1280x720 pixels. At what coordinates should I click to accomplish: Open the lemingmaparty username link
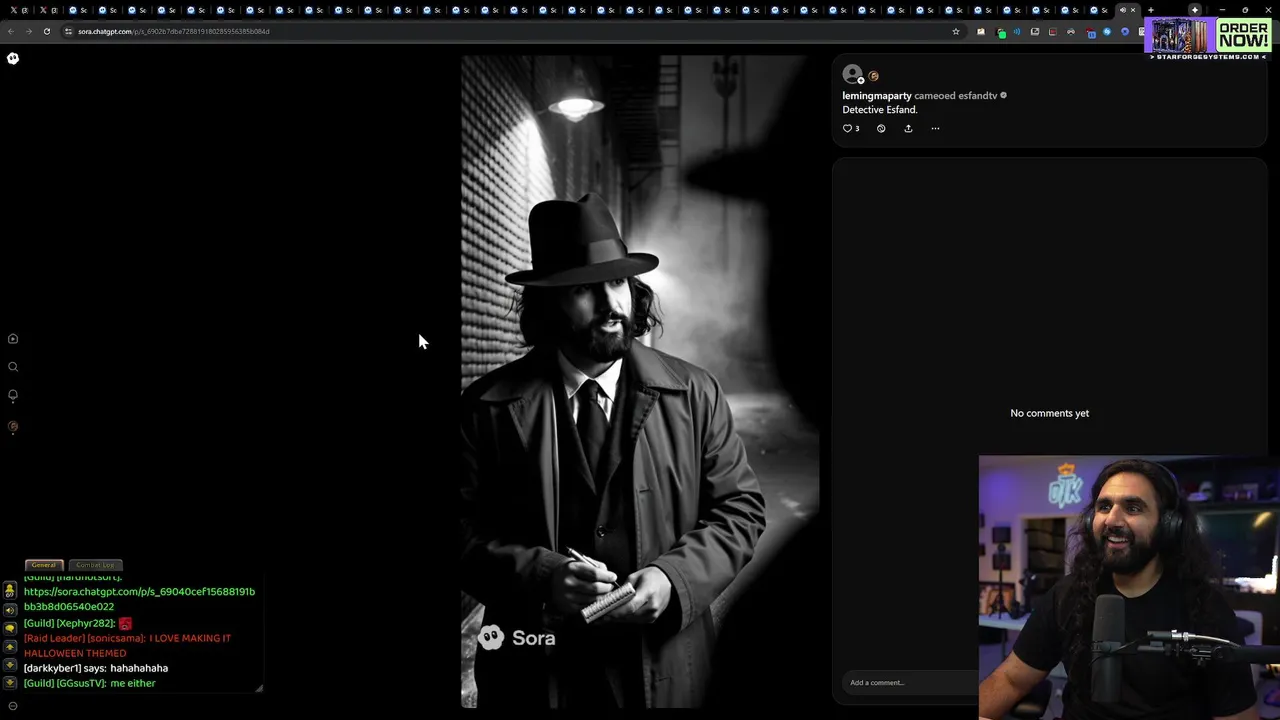pyautogui.click(x=877, y=96)
